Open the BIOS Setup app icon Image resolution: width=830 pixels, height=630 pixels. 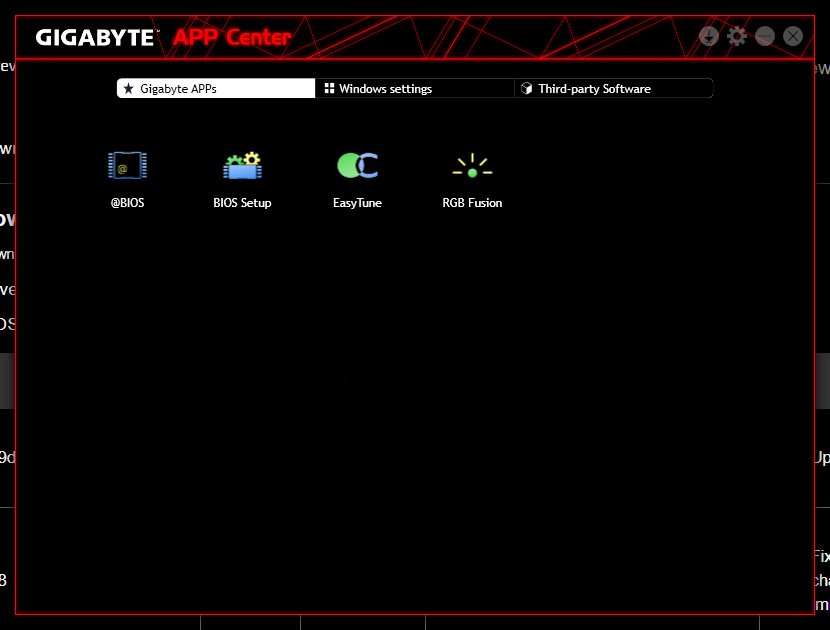pos(242,166)
